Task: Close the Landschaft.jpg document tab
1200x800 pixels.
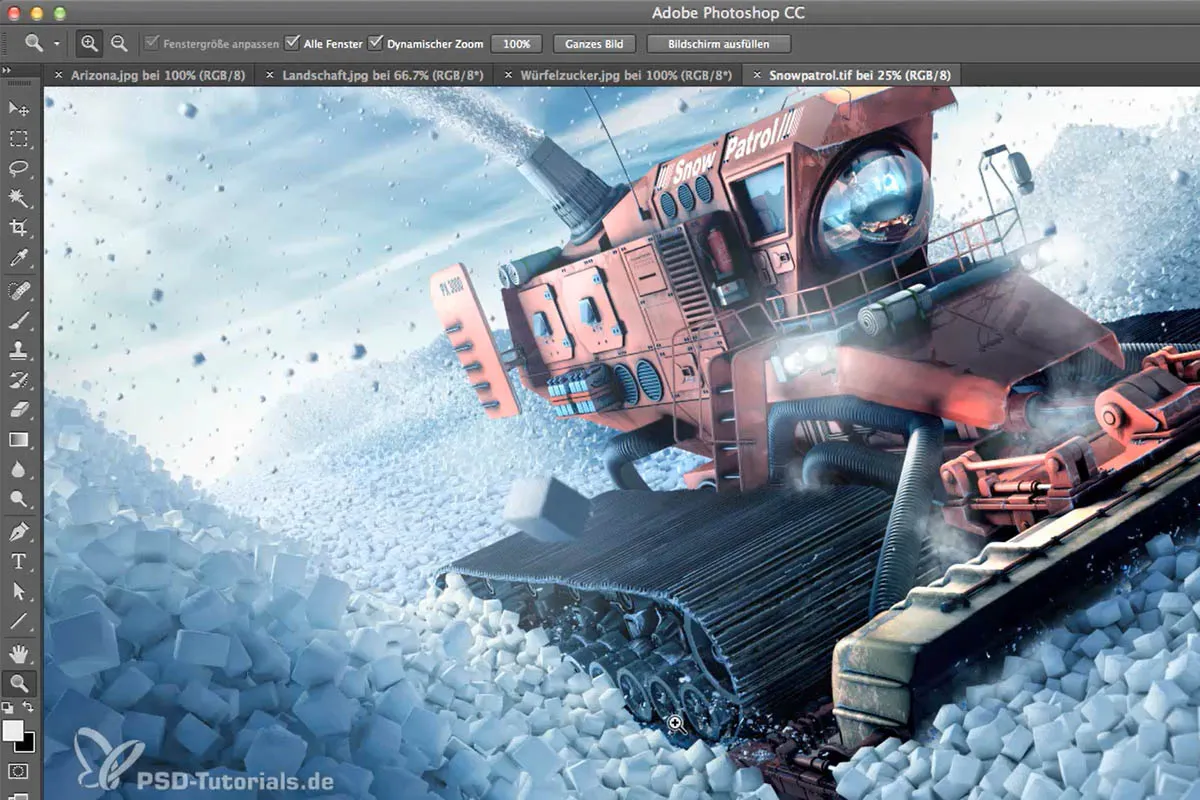Action: click(x=269, y=75)
